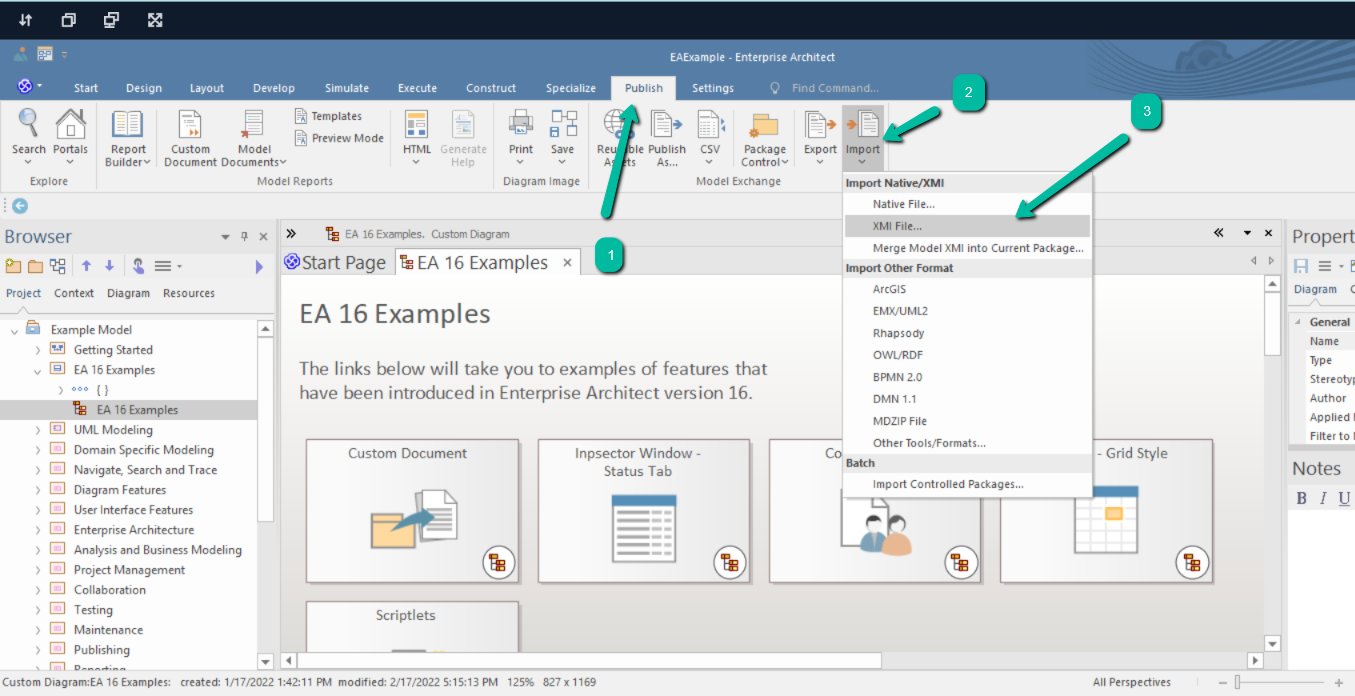Open the Simulate ribbon tab
Screen dimensions: 1355x696
click(x=347, y=88)
